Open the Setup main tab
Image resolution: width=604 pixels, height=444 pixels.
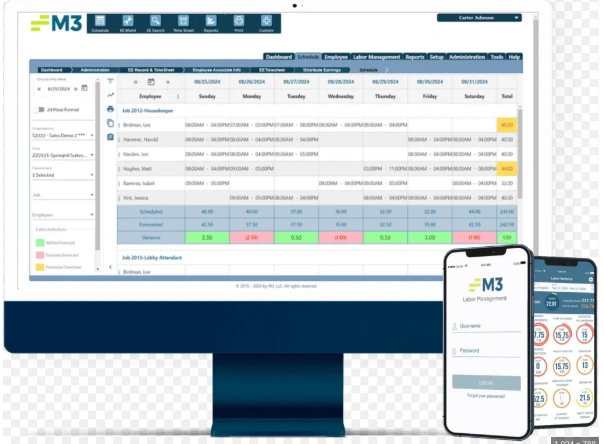[x=437, y=57]
